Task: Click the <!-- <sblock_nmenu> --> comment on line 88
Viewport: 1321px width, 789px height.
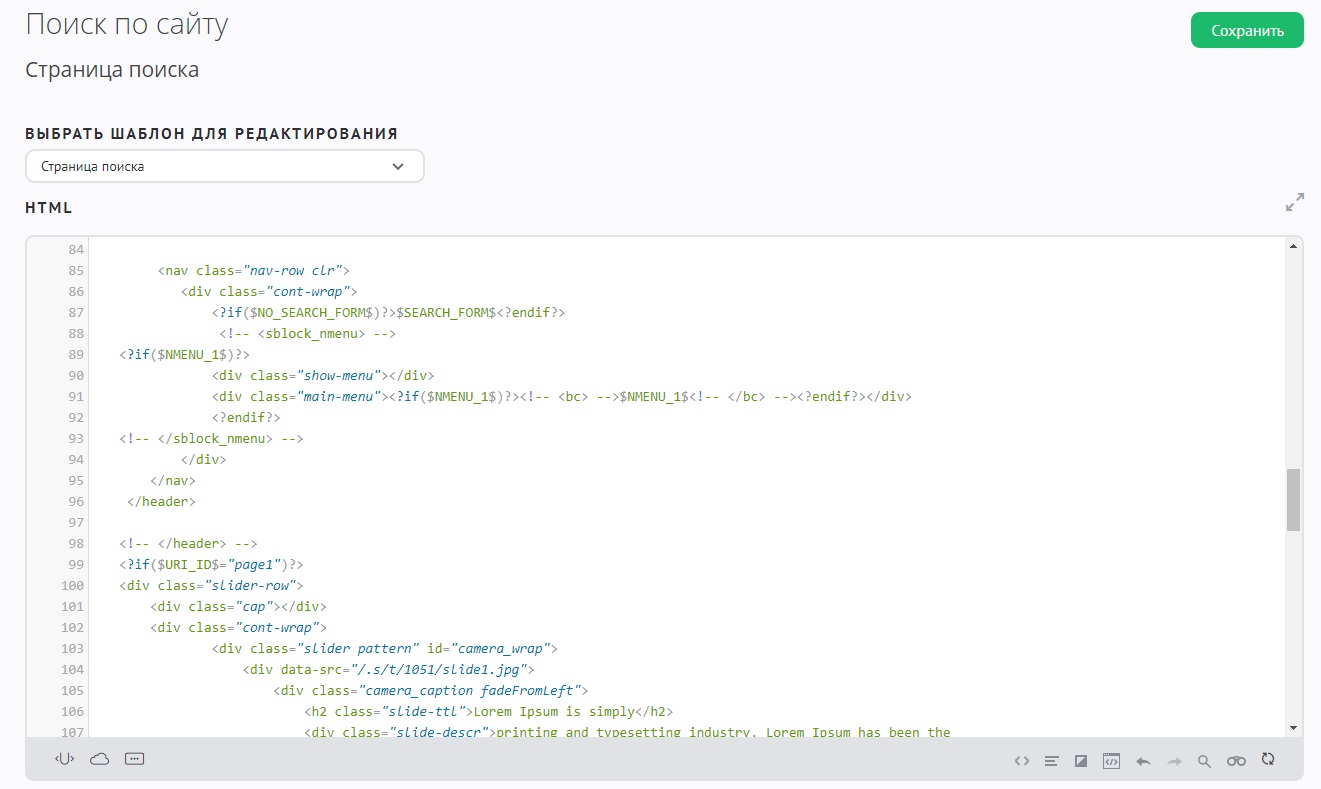Action: click(x=308, y=333)
